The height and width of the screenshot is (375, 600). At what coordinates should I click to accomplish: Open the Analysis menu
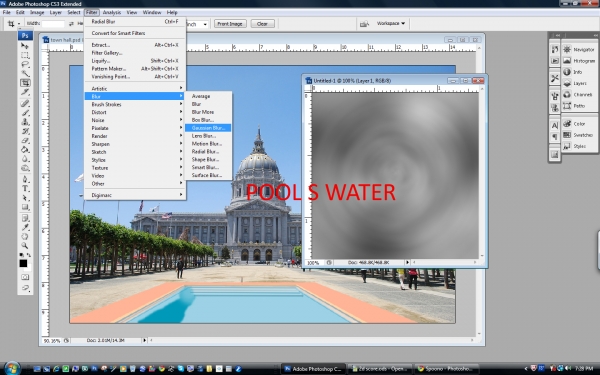112,12
